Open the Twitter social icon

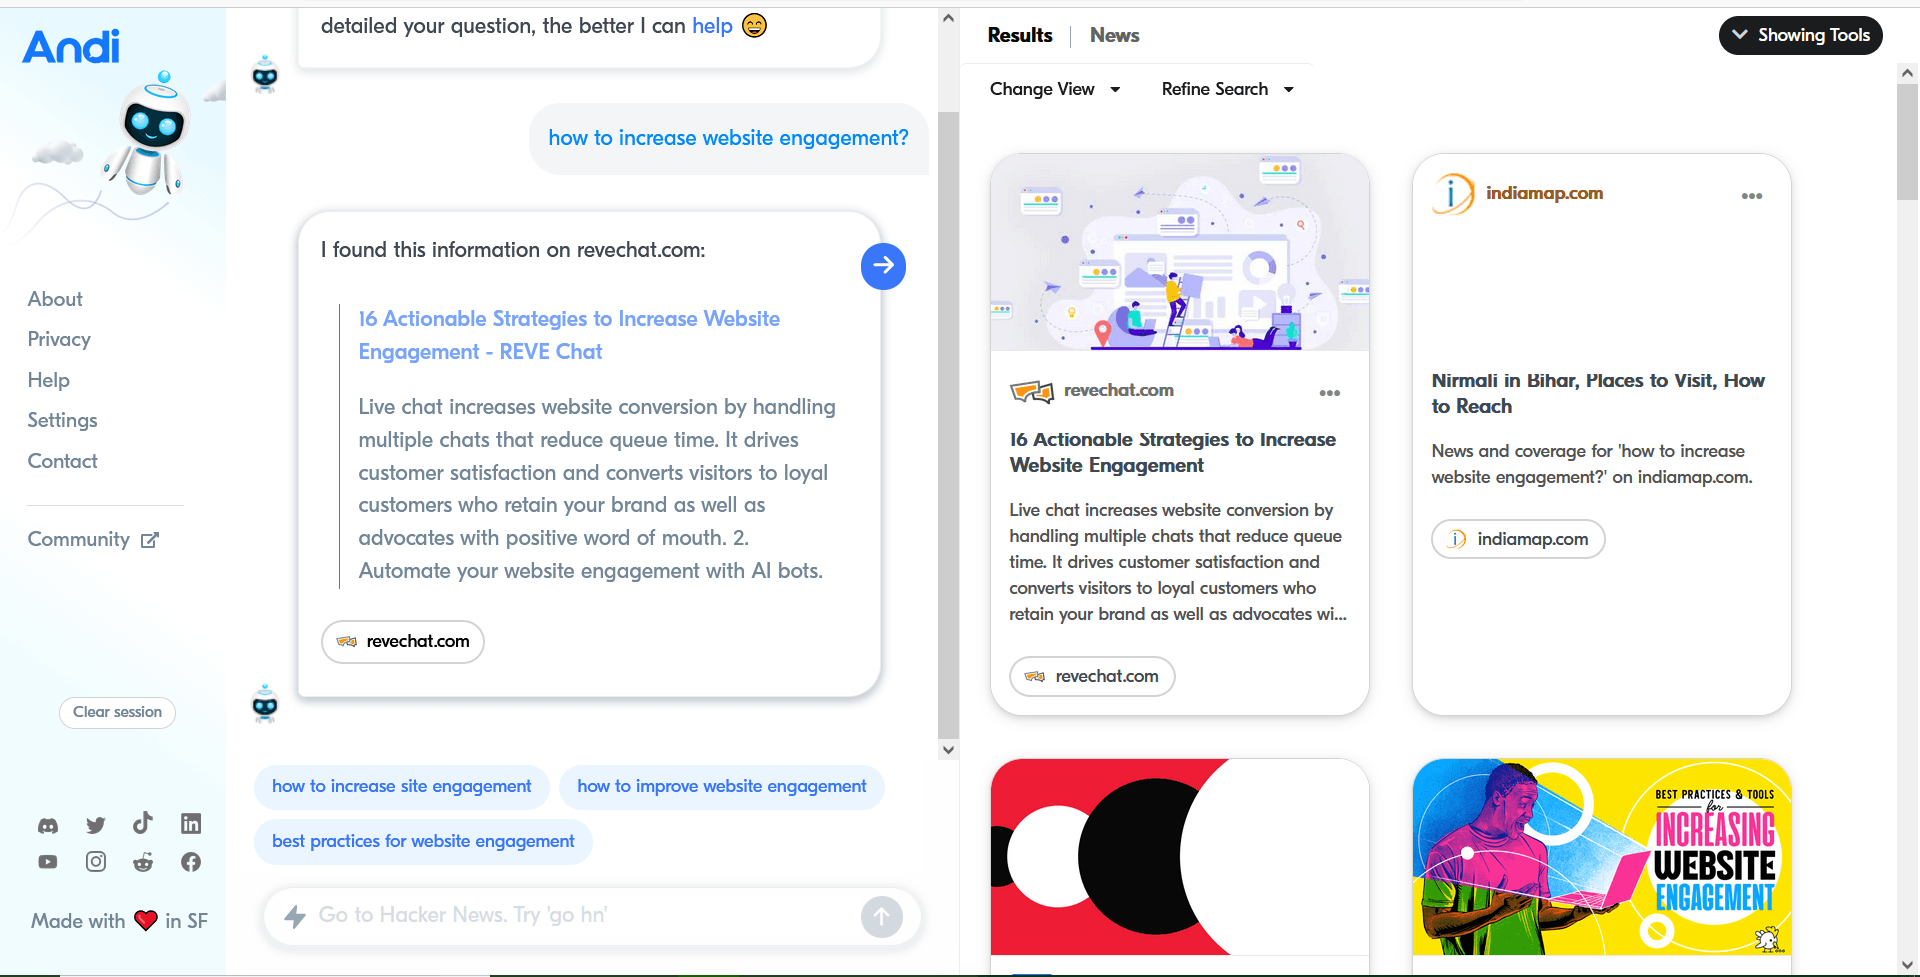coord(96,825)
